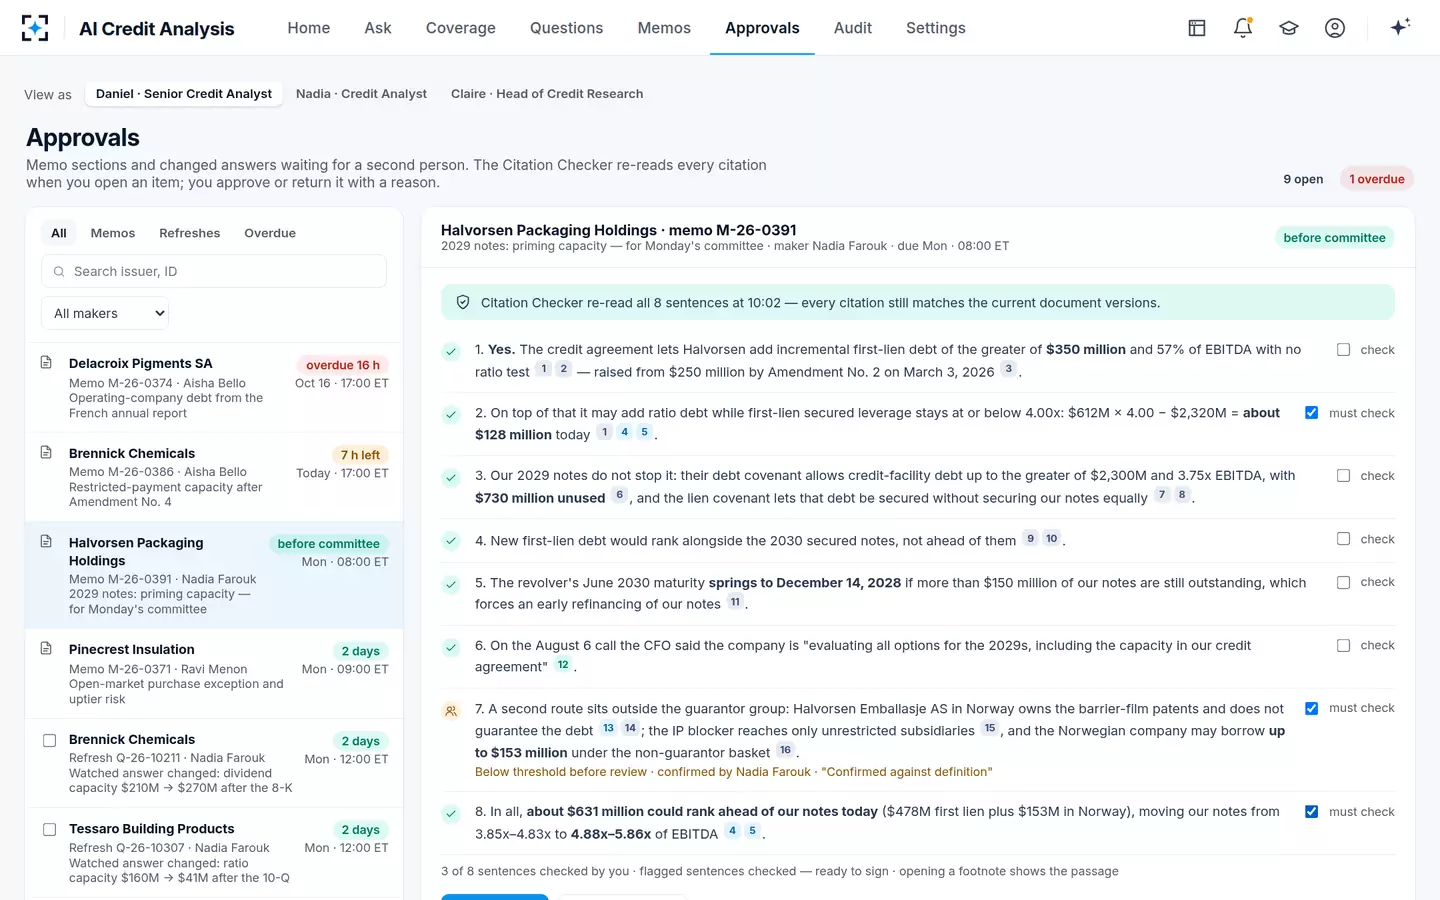Image resolution: width=1440 pixels, height=900 pixels.
Task: Click the AI Credit Analysis logo icon
Action: [35, 28]
